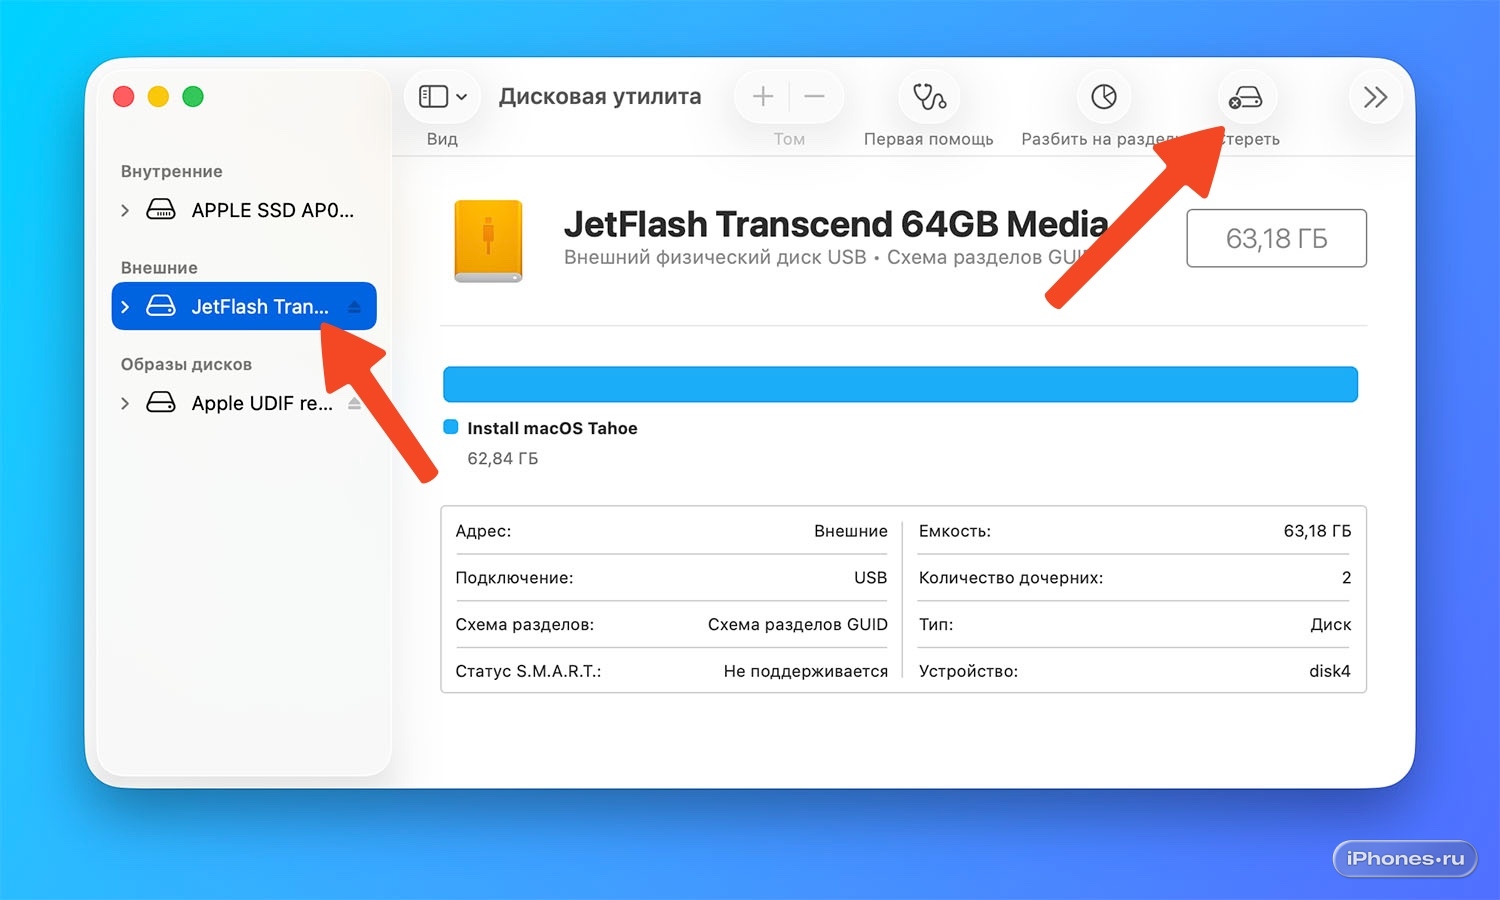This screenshot has width=1500, height=900.
Task: Click the blue Install macOS Tahoe legend square
Action: [x=451, y=427]
